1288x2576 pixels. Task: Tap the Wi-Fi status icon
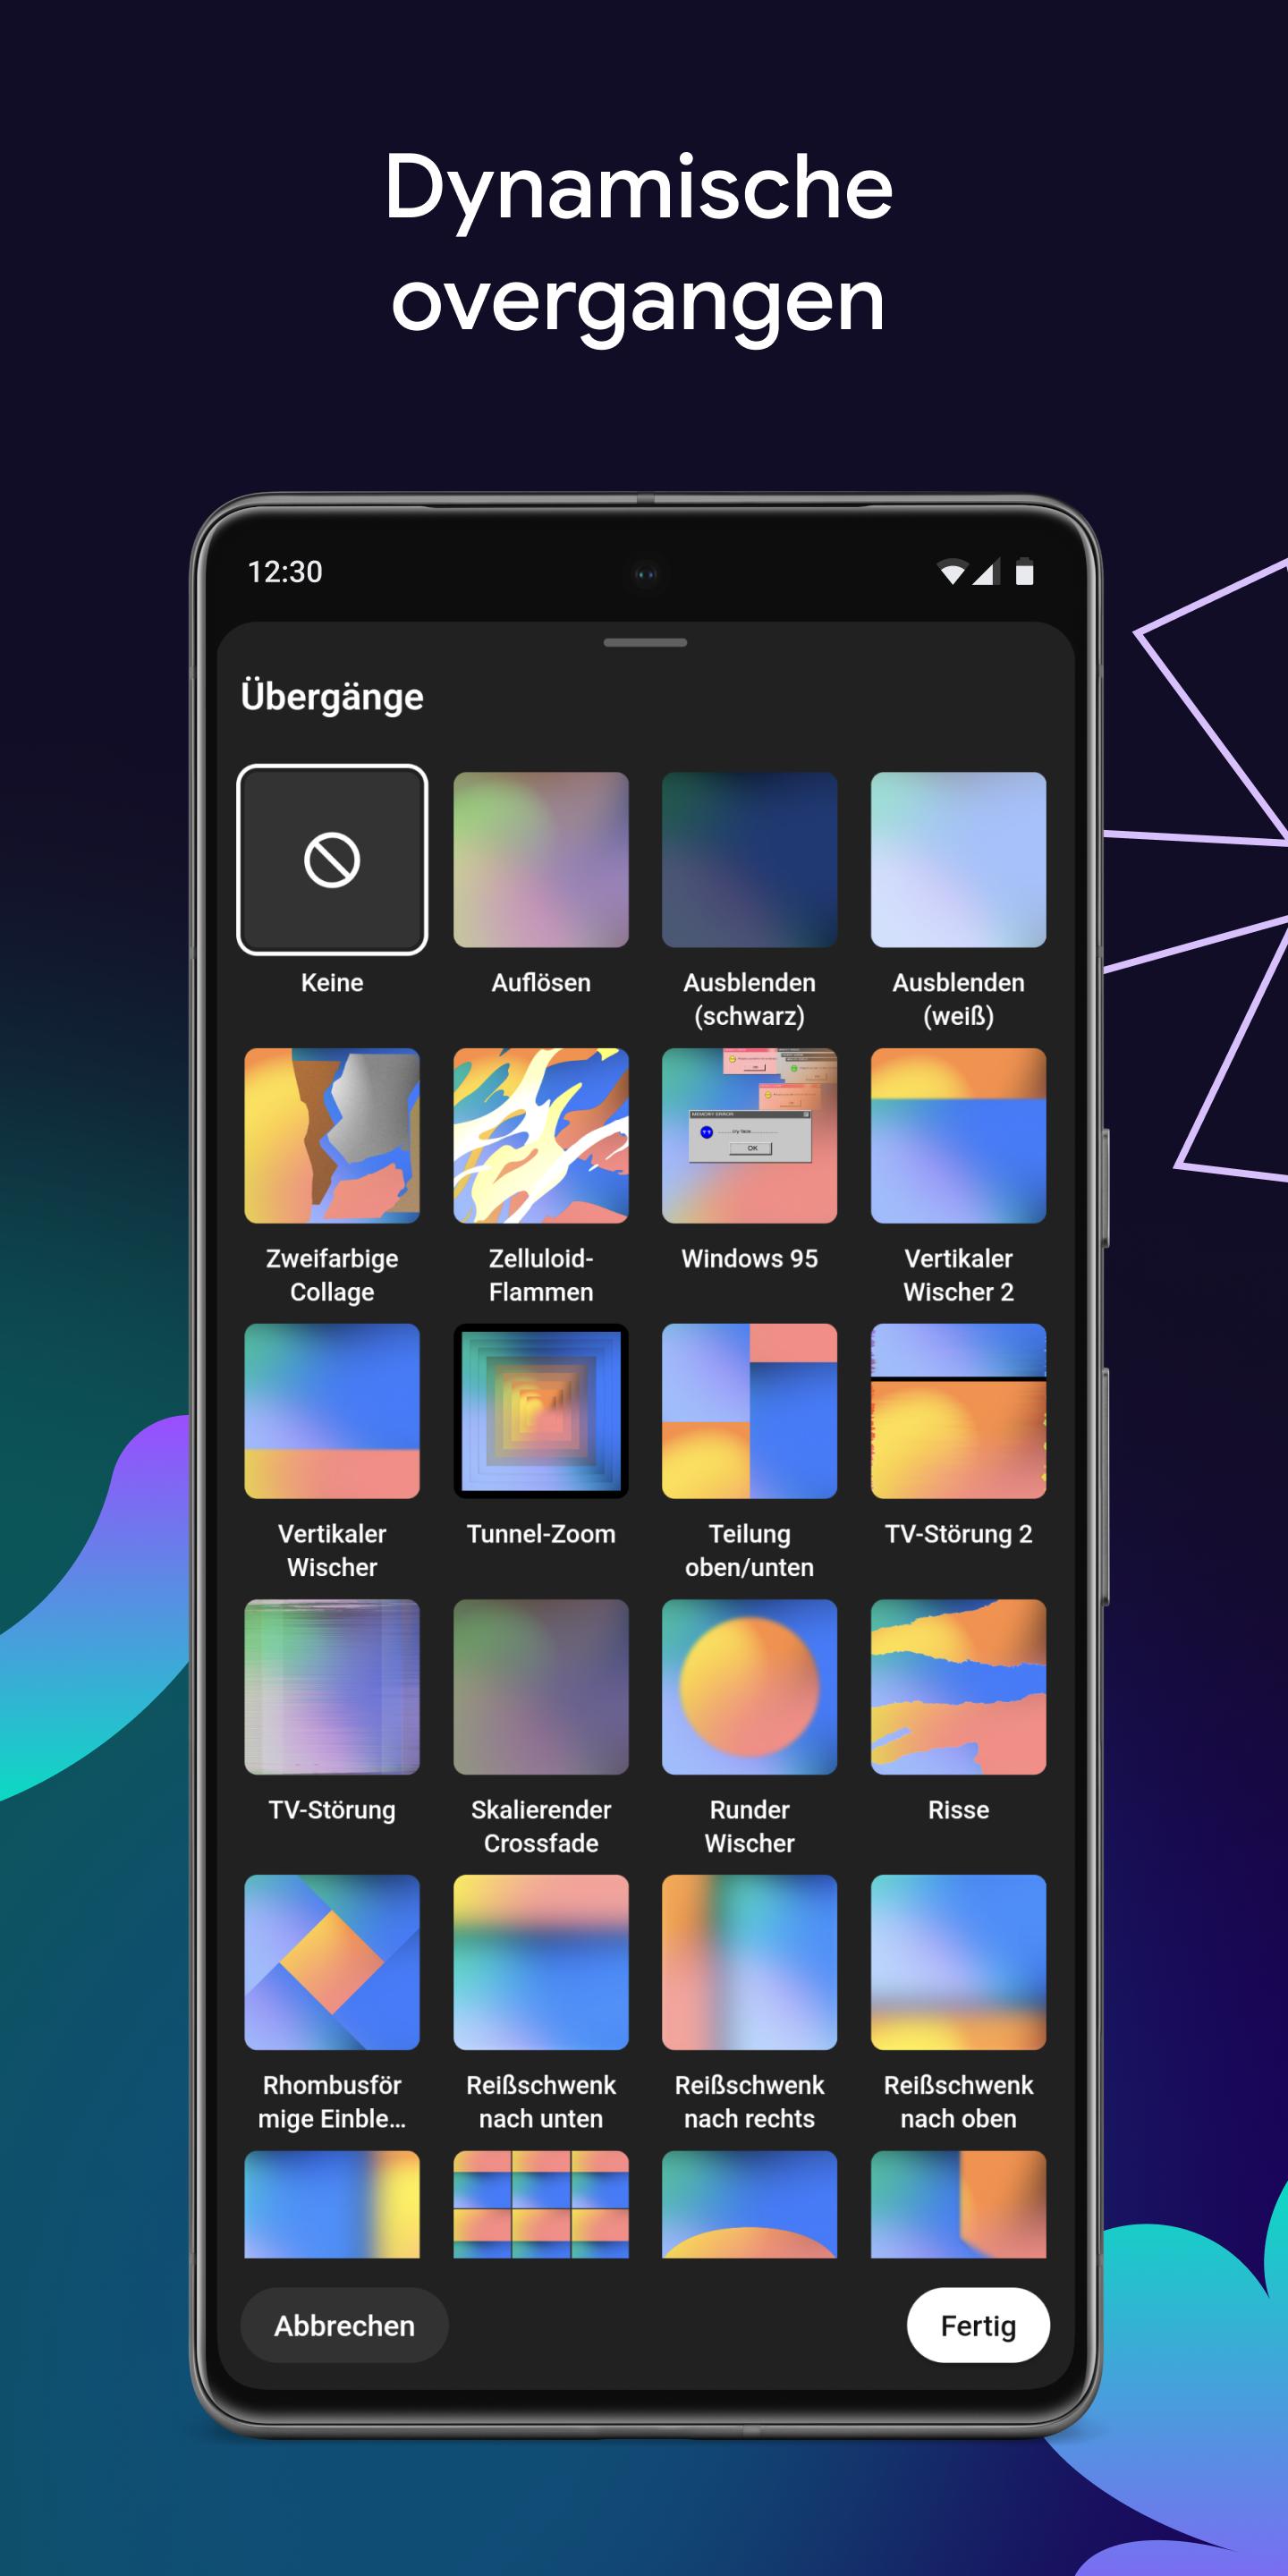952,571
